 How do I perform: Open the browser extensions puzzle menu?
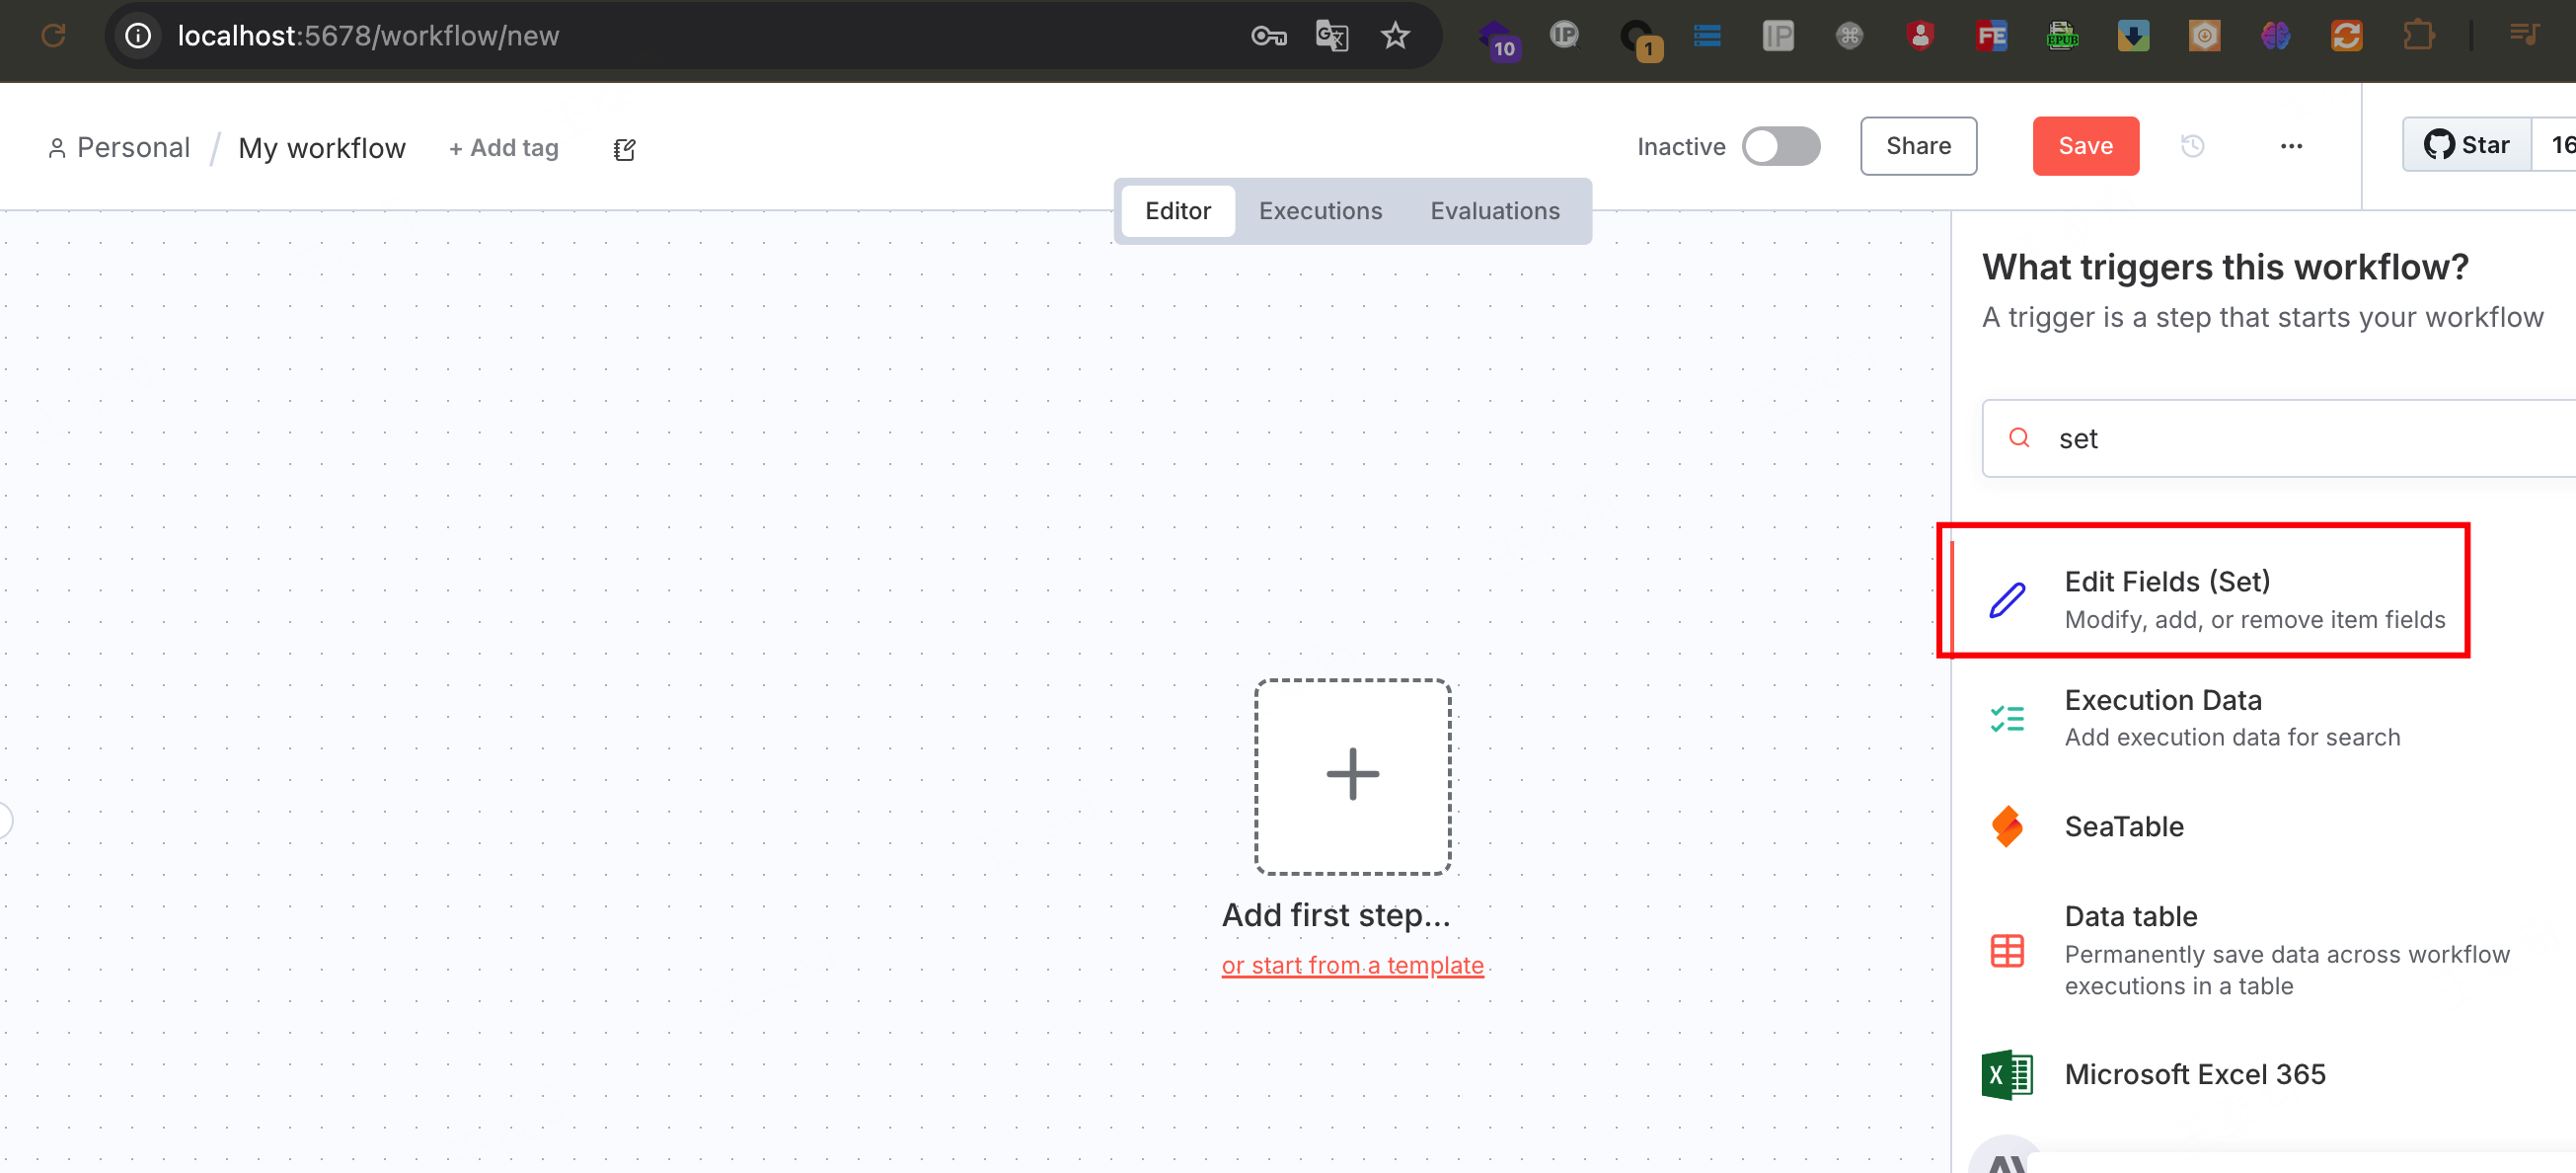coord(2417,36)
